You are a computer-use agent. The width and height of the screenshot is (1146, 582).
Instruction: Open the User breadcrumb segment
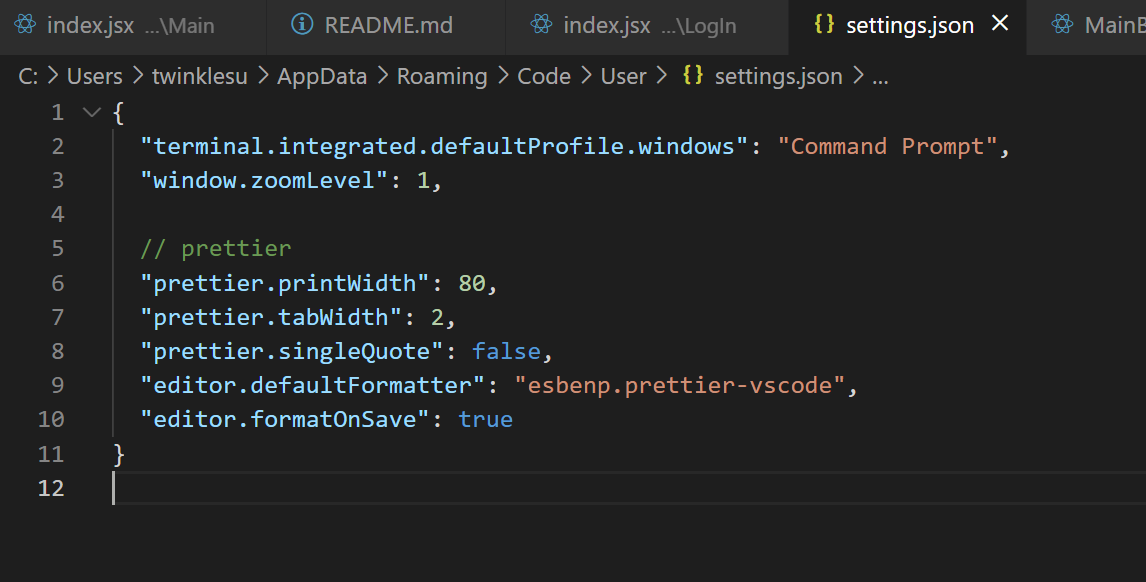(623, 76)
